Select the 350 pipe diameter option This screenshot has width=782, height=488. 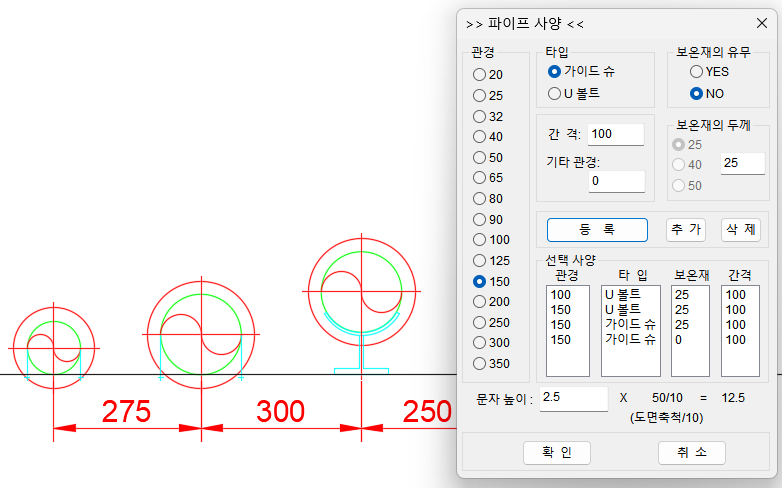[x=480, y=364]
